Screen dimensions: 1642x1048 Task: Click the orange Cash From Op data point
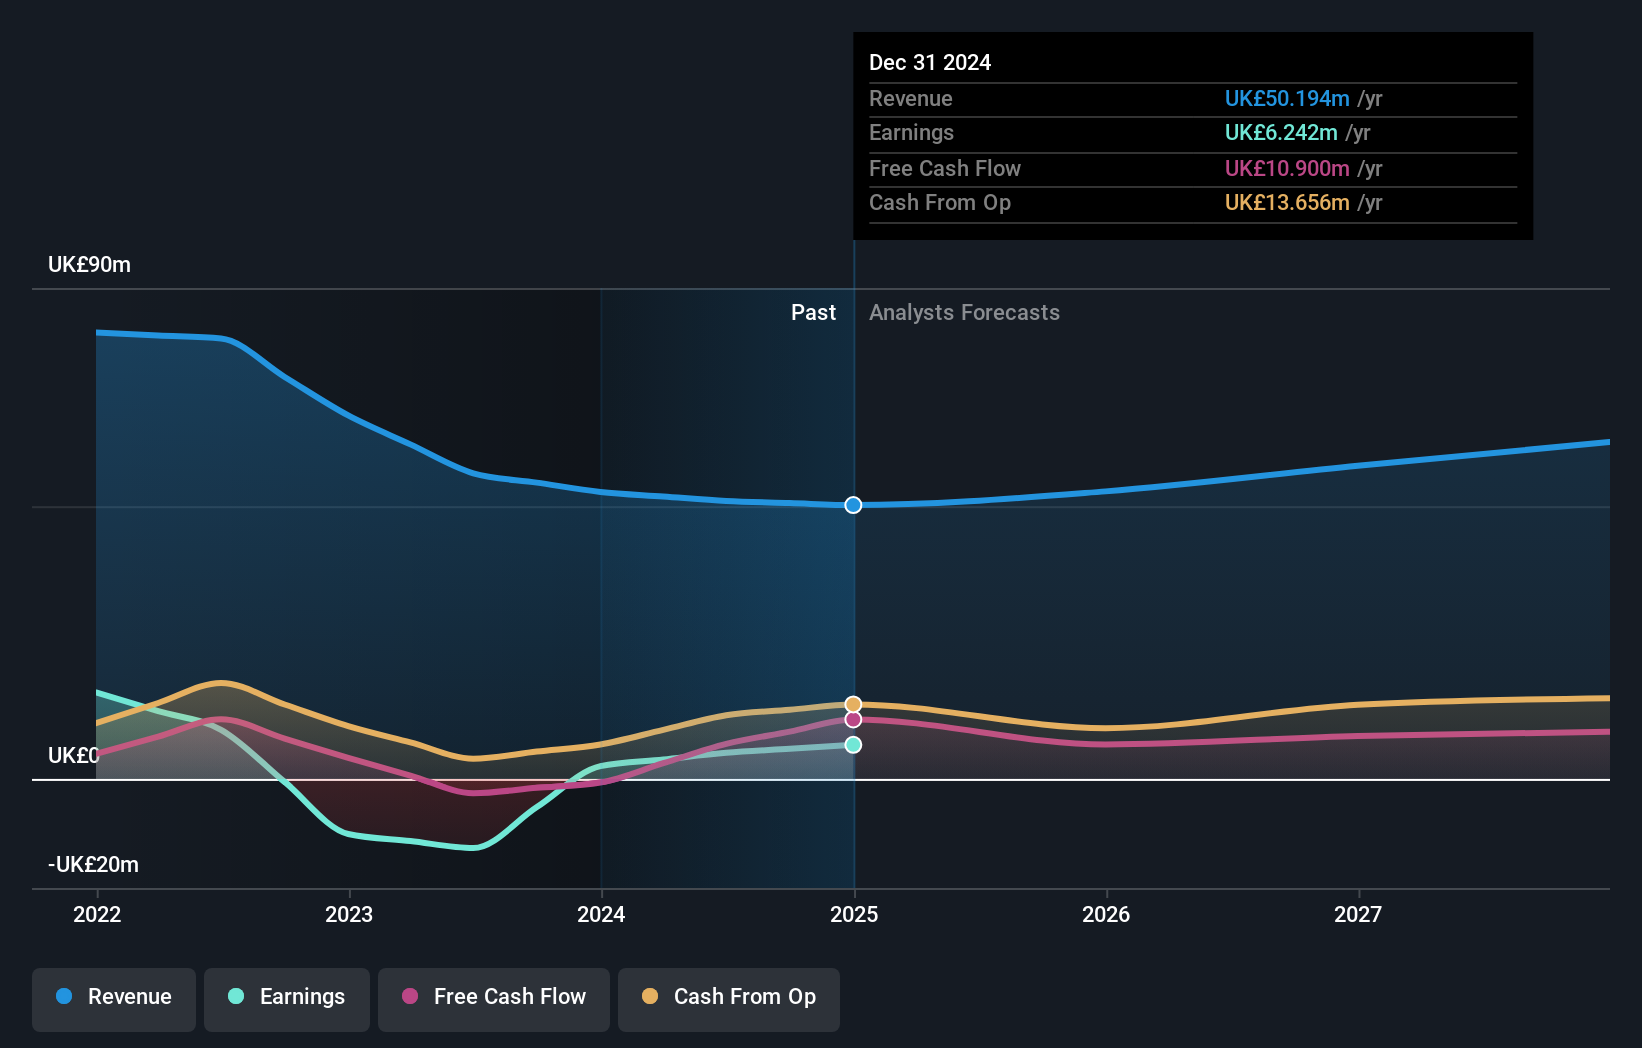click(853, 704)
